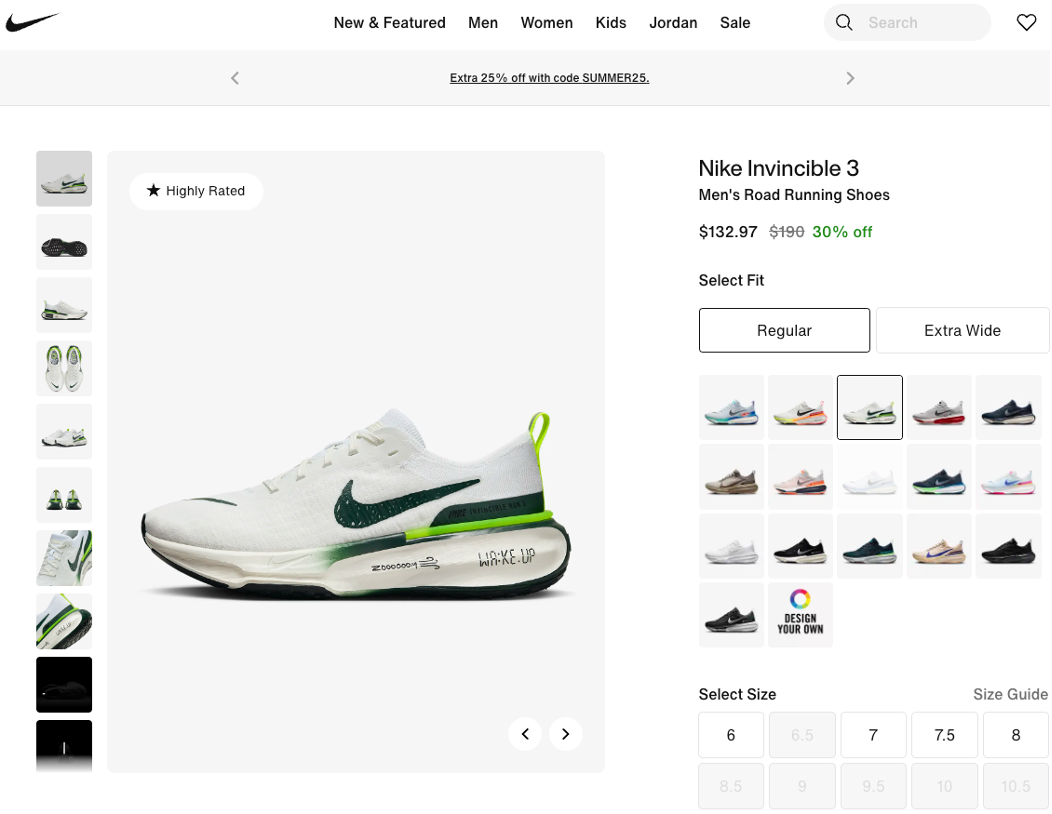
Task: Click the main product shoe image
Action: pyautogui.click(x=356, y=462)
